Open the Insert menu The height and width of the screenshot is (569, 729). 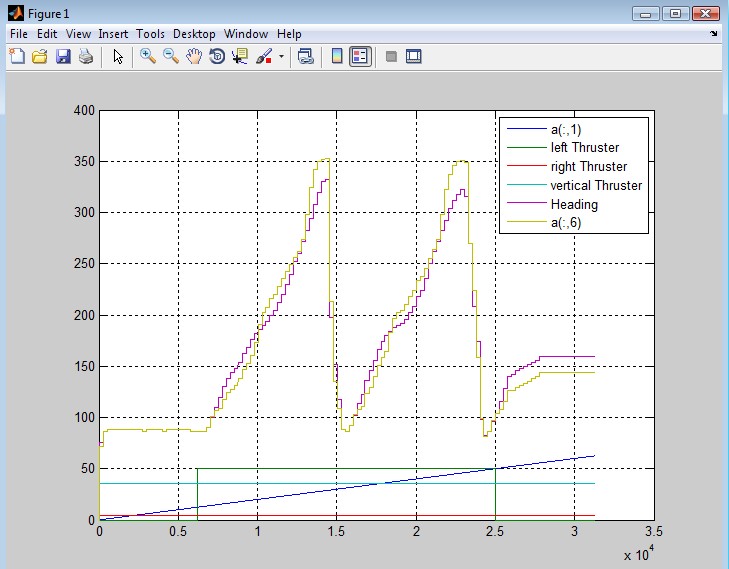coord(113,34)
